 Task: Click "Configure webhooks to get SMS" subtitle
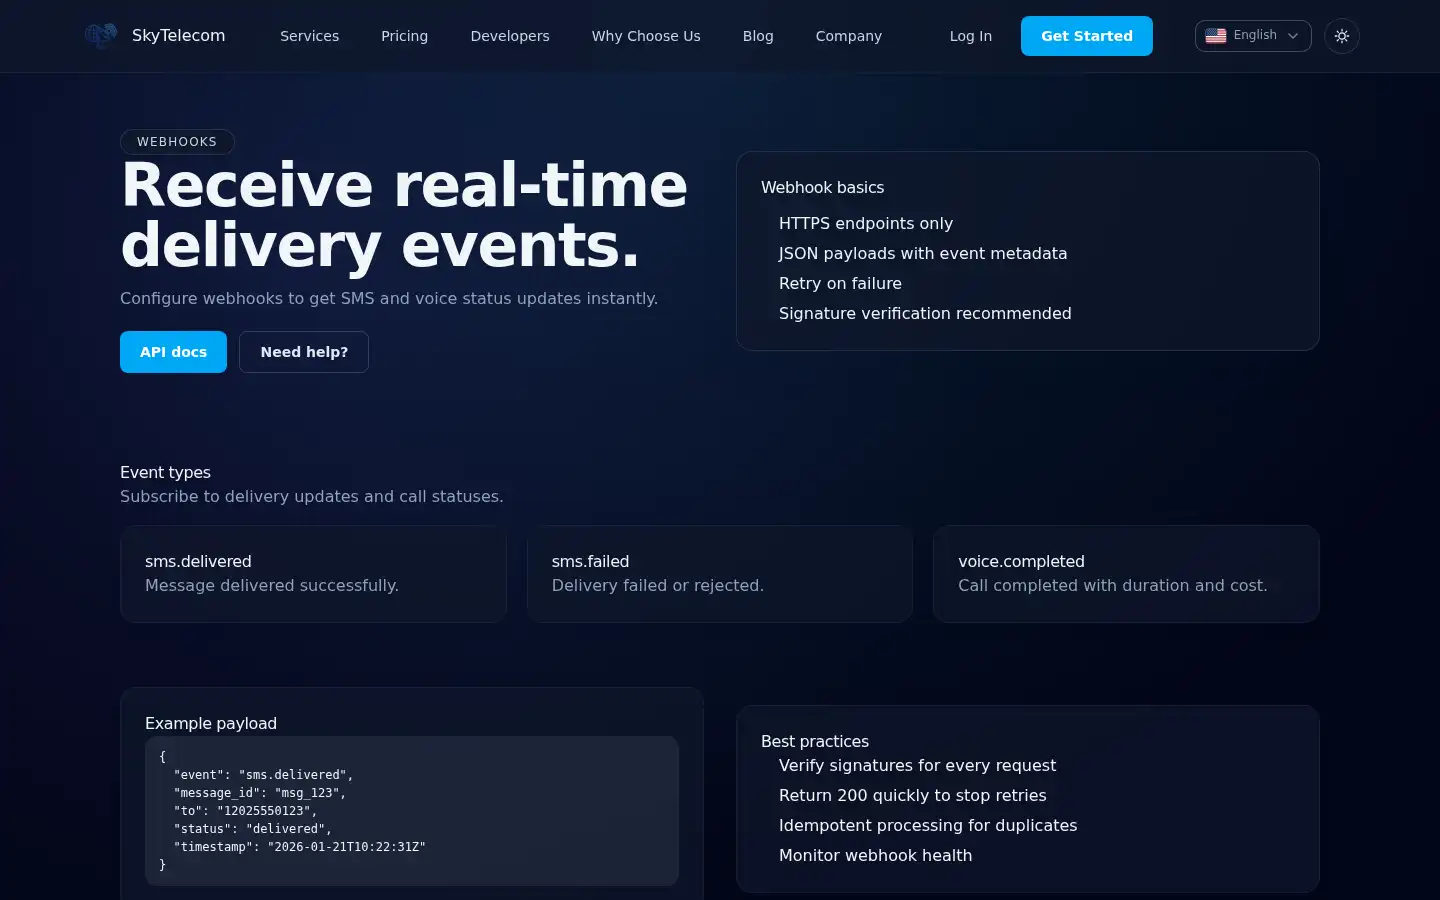click(389, 299)
